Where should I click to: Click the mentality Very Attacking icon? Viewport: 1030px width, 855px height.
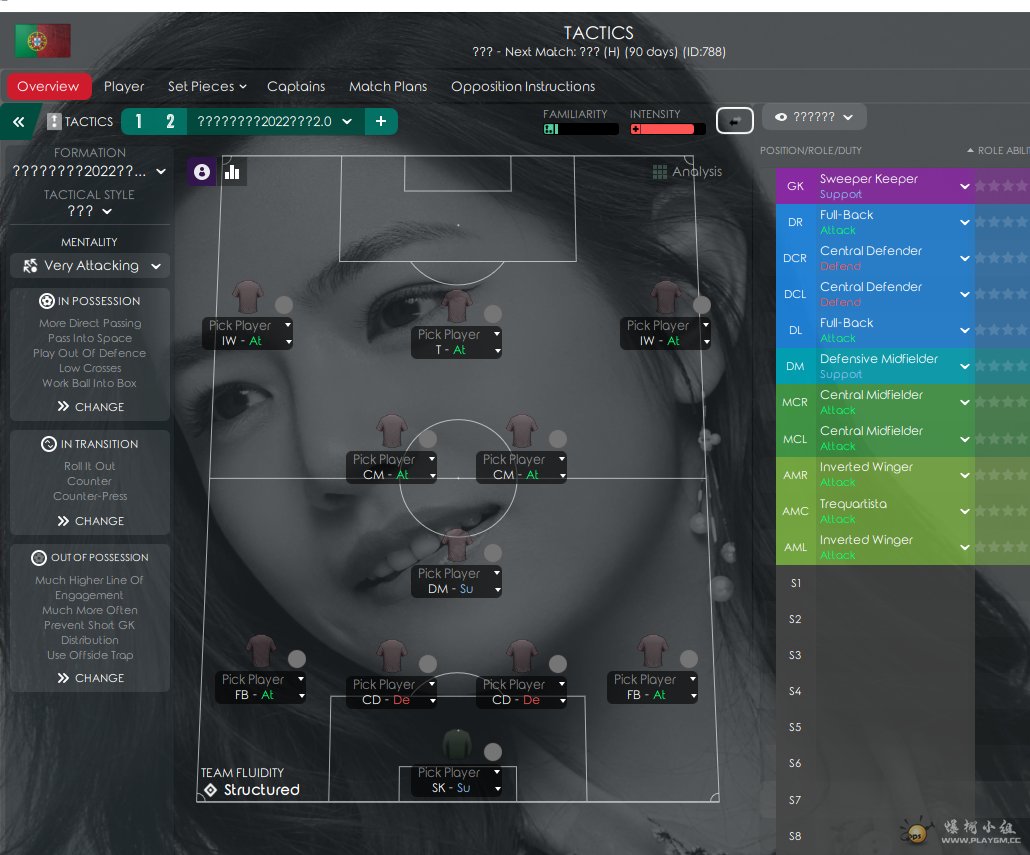[30, 265]
